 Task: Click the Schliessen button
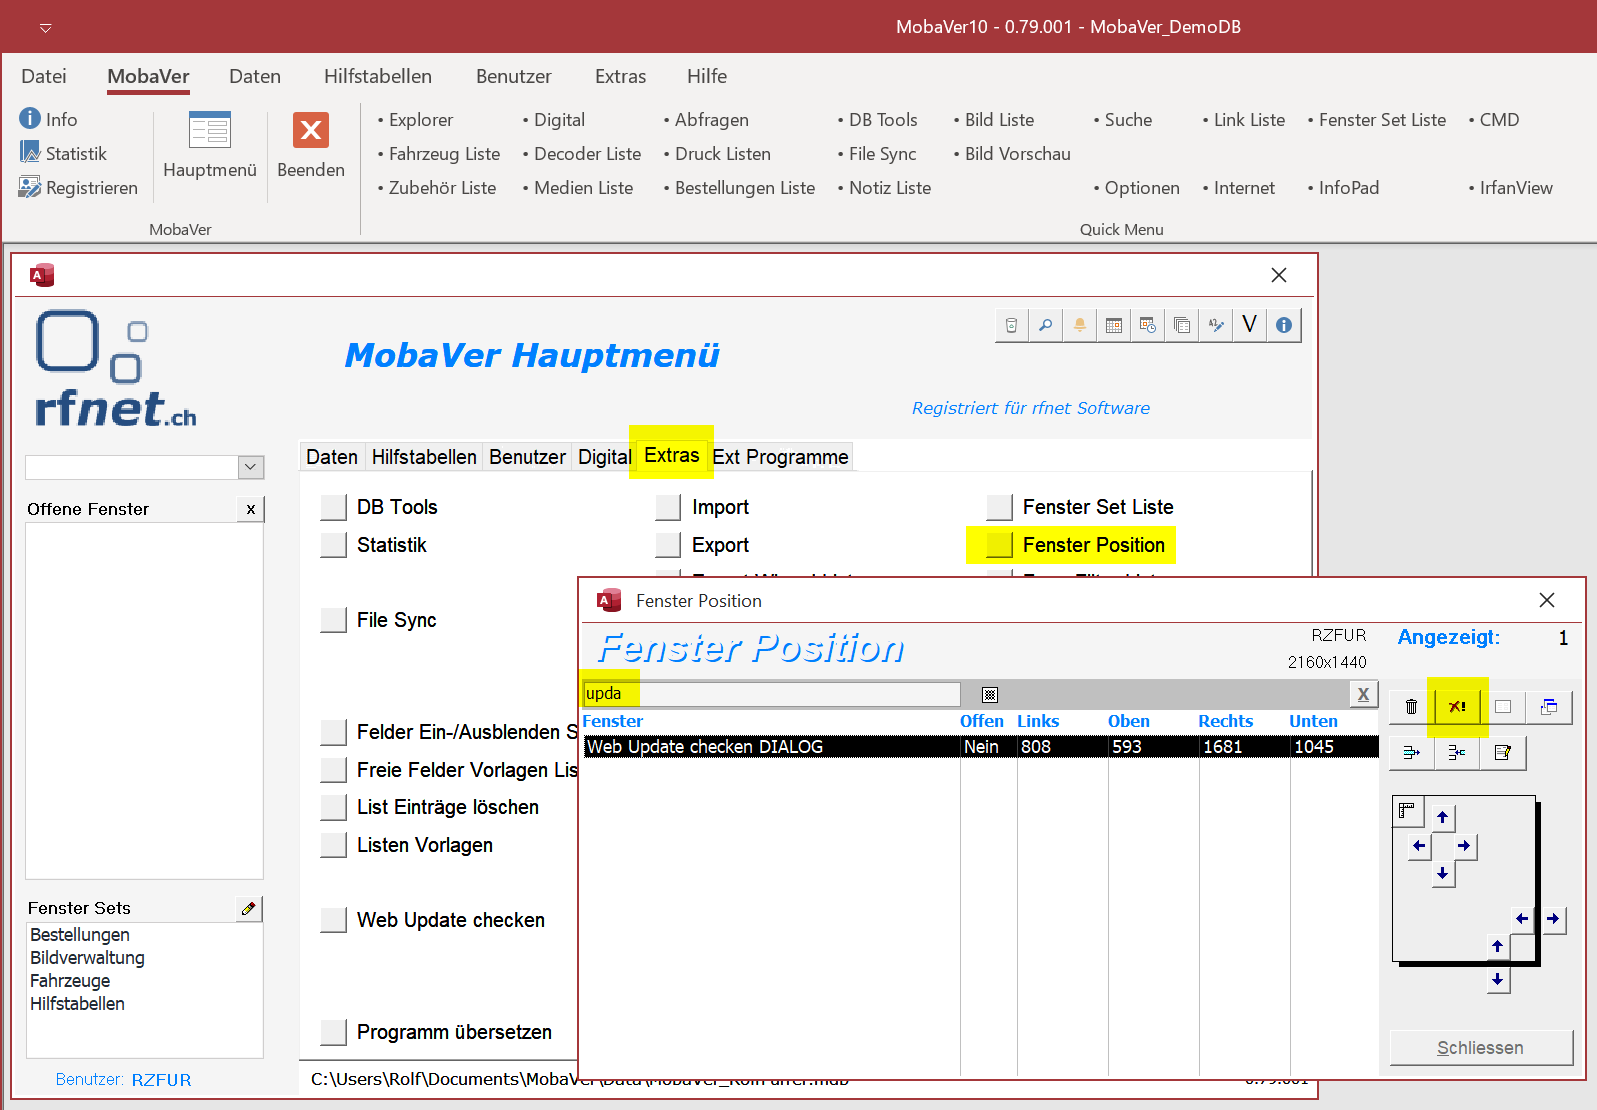click(1481, 1048)
